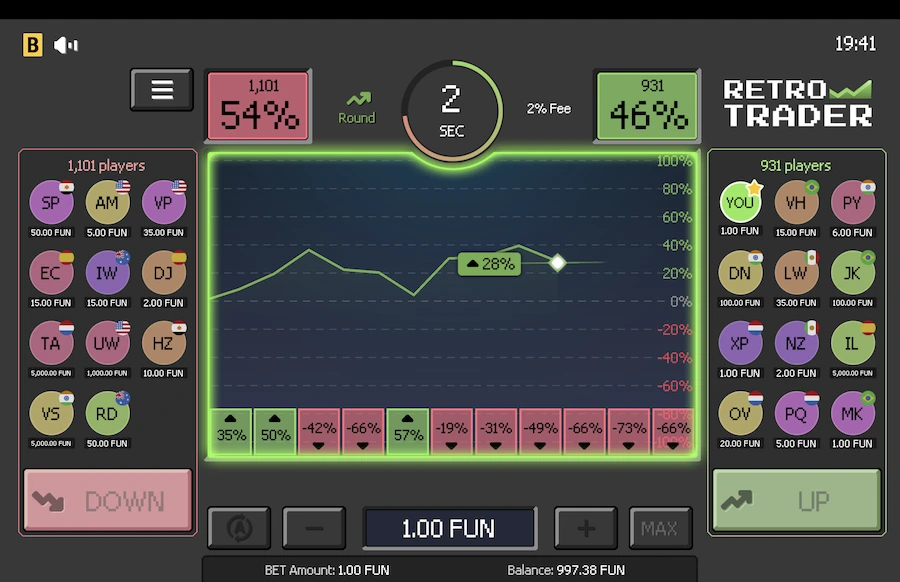
Task: Click the 28% chart value marker
Action: [490, 264]
